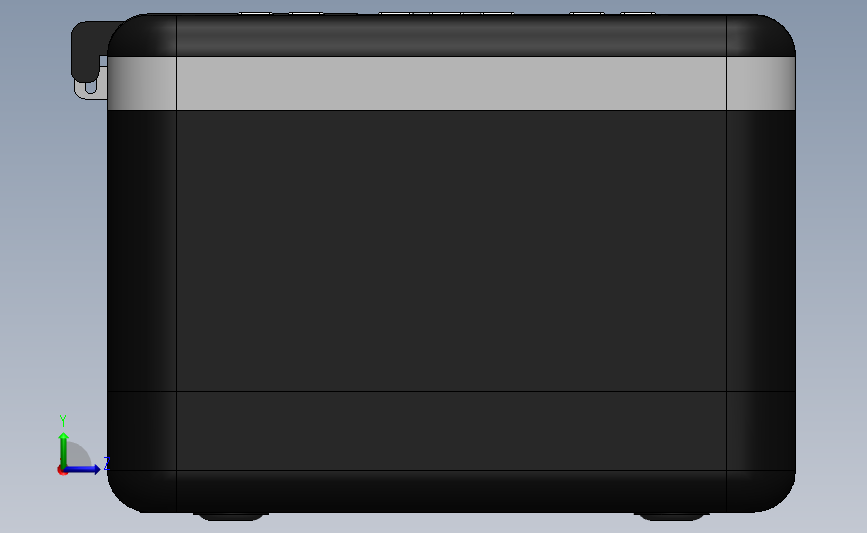Click the gray quarter-circle plane on the triad

[79, 454]
